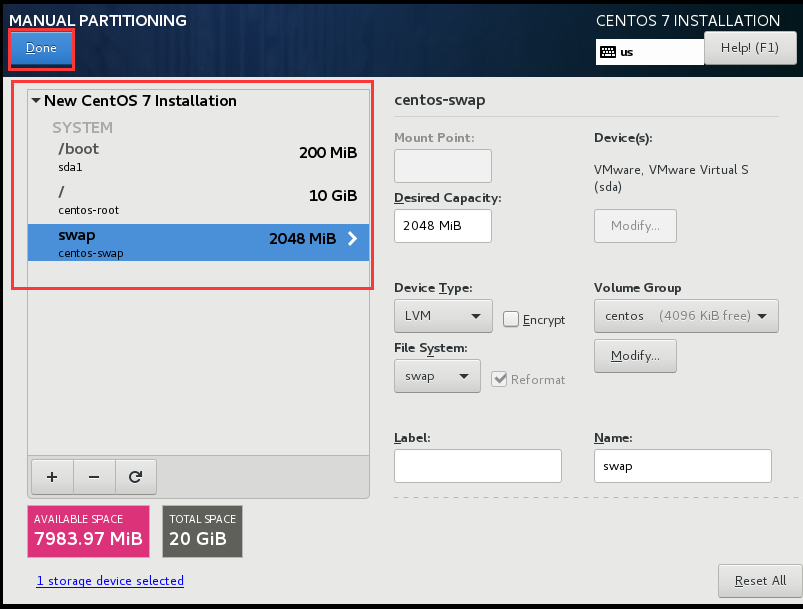Viewport: 803px width, 609px height.
Task: Click the Name field containing swap
Action: click(x=683, y=466)
